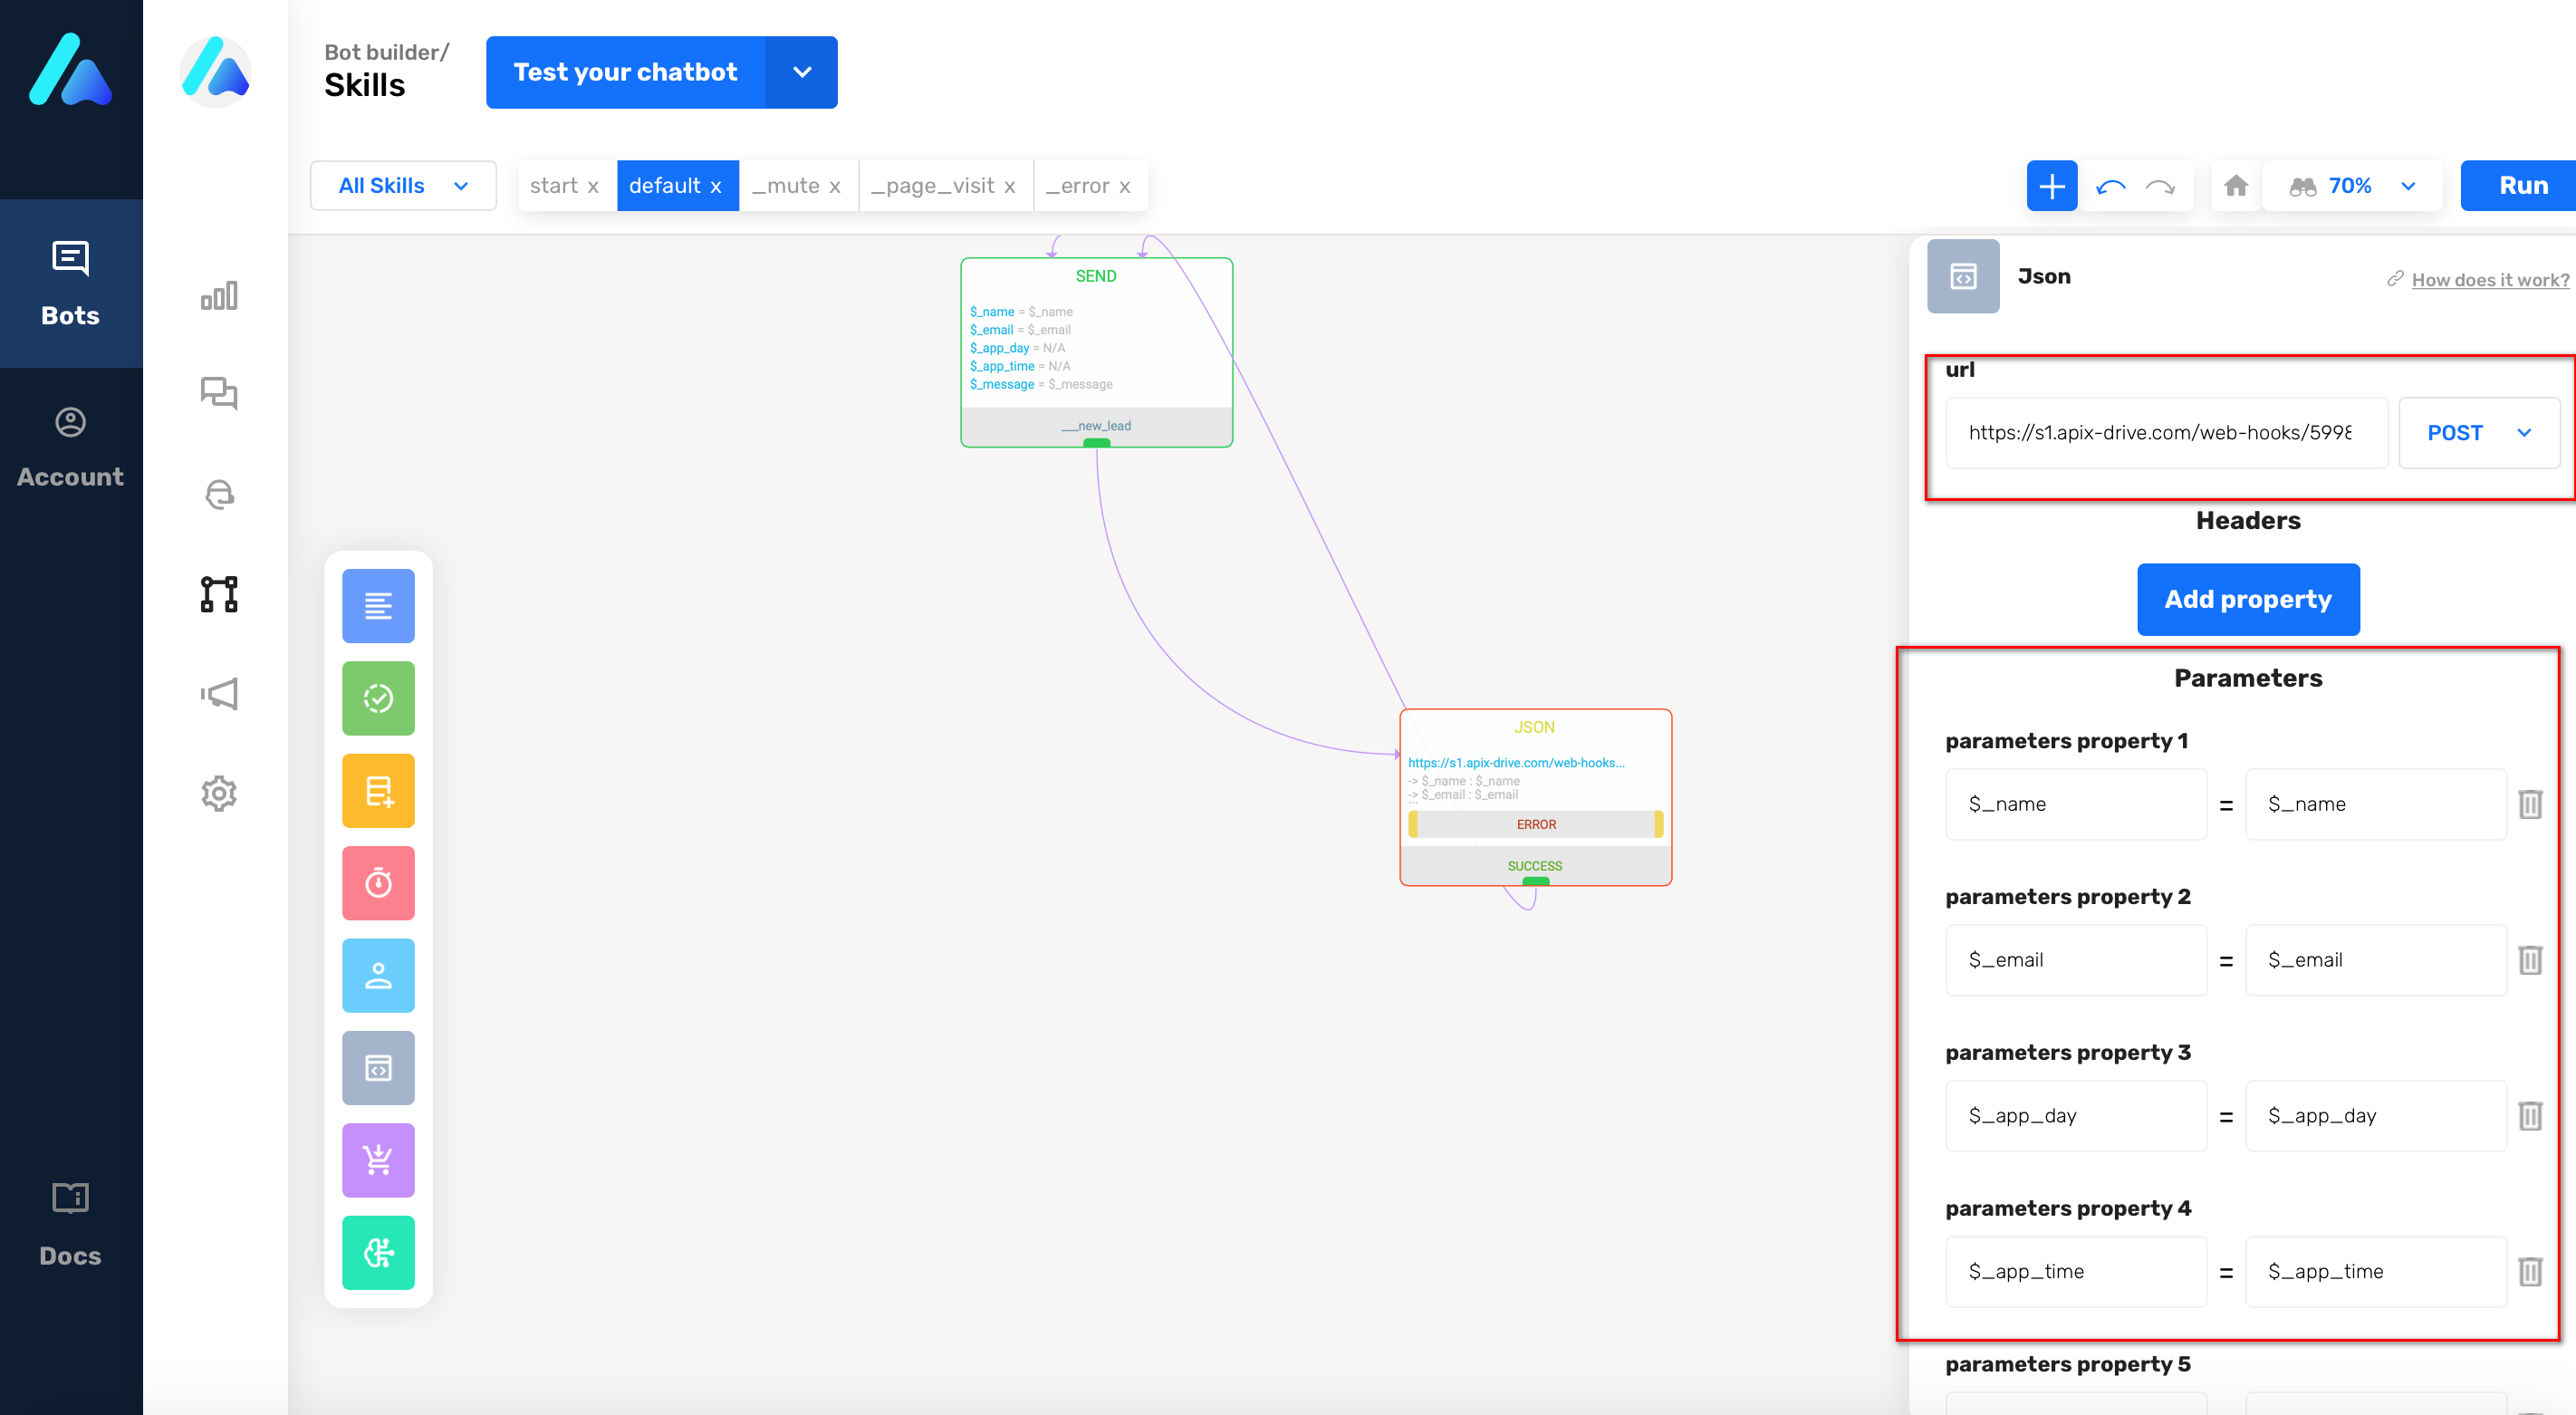Select the gray code JSON block
Image resolution: width=2576 pixels, height=1415 pixels.
[378, 1068]
